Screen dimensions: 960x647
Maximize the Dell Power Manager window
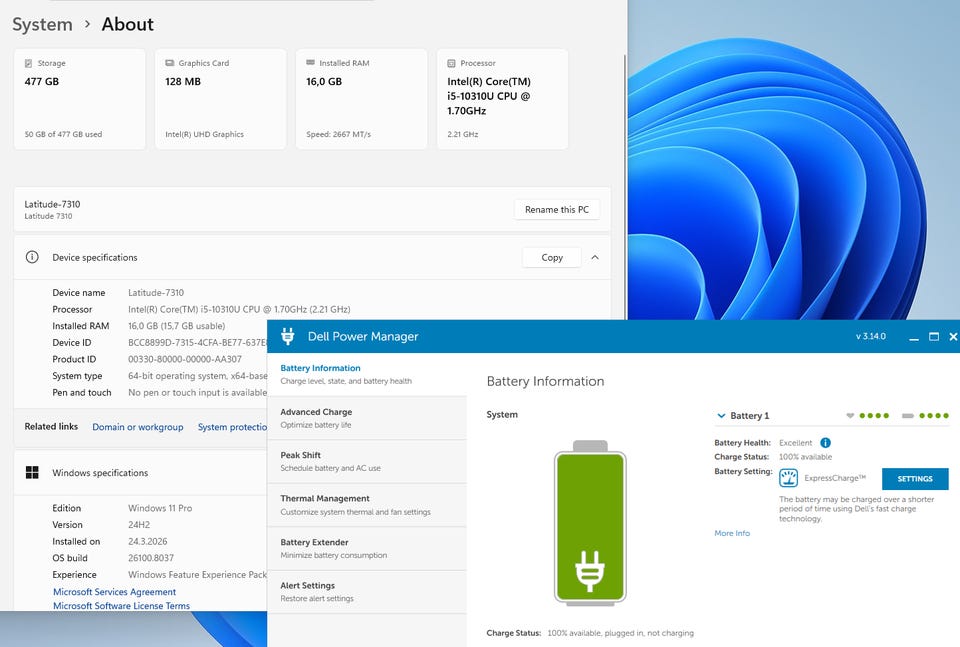click(934, 337)
